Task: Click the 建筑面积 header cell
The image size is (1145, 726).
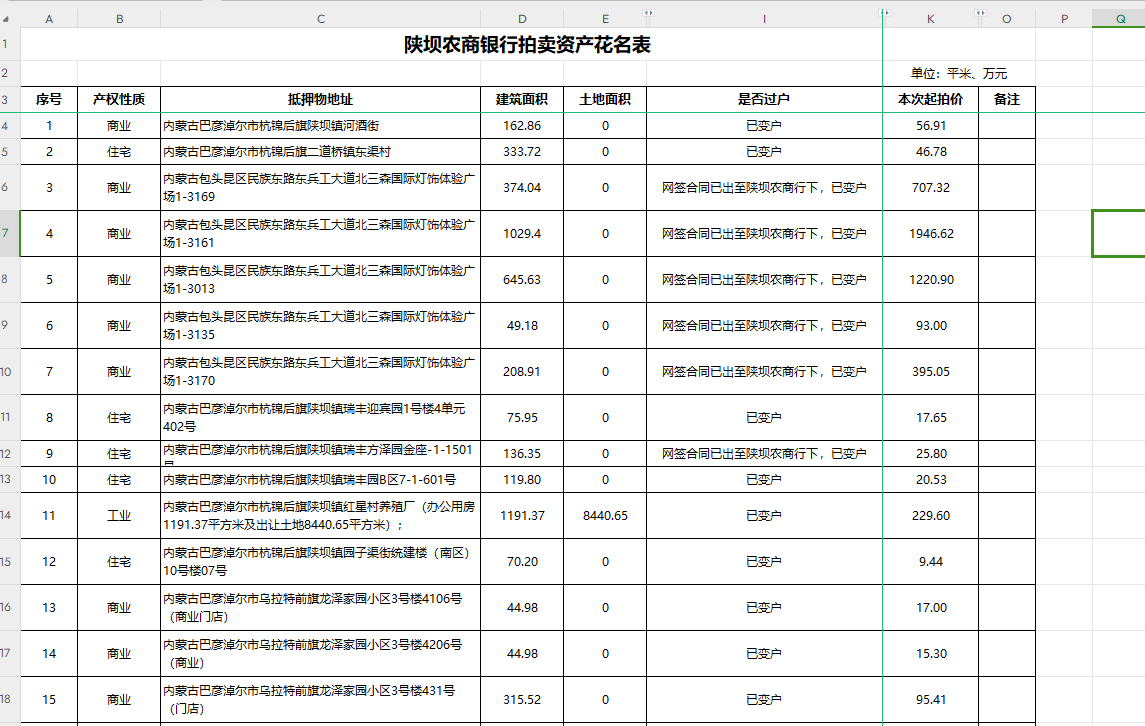Action: (x=522, y=99)
